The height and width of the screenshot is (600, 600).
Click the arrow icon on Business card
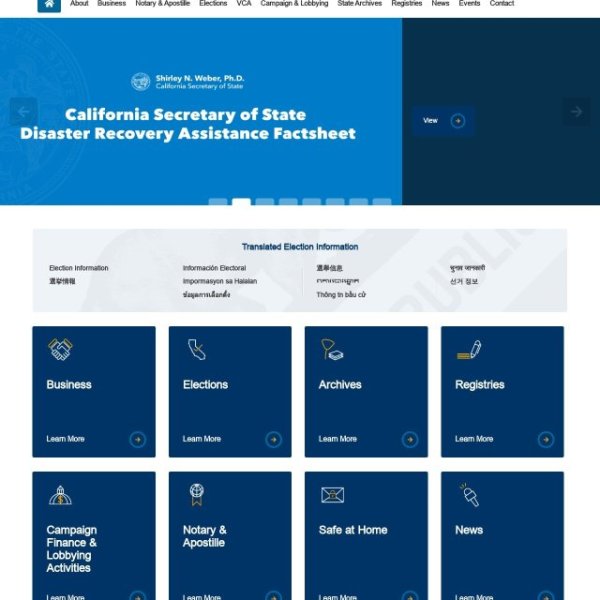tap(138, 440)
